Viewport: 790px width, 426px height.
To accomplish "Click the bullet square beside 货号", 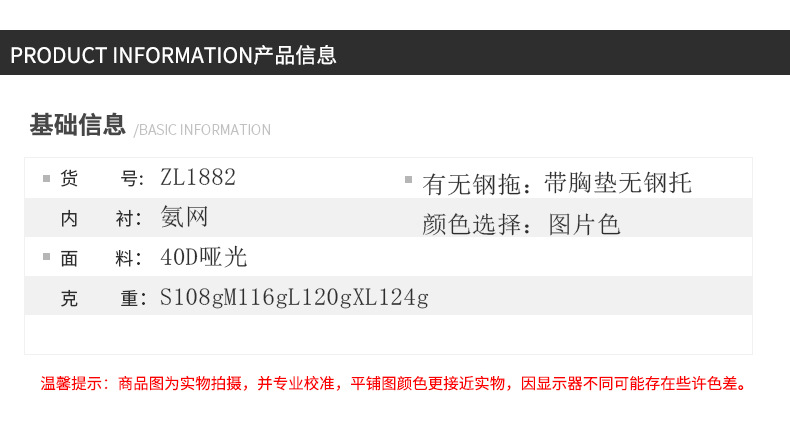I will tap(46, 178).
